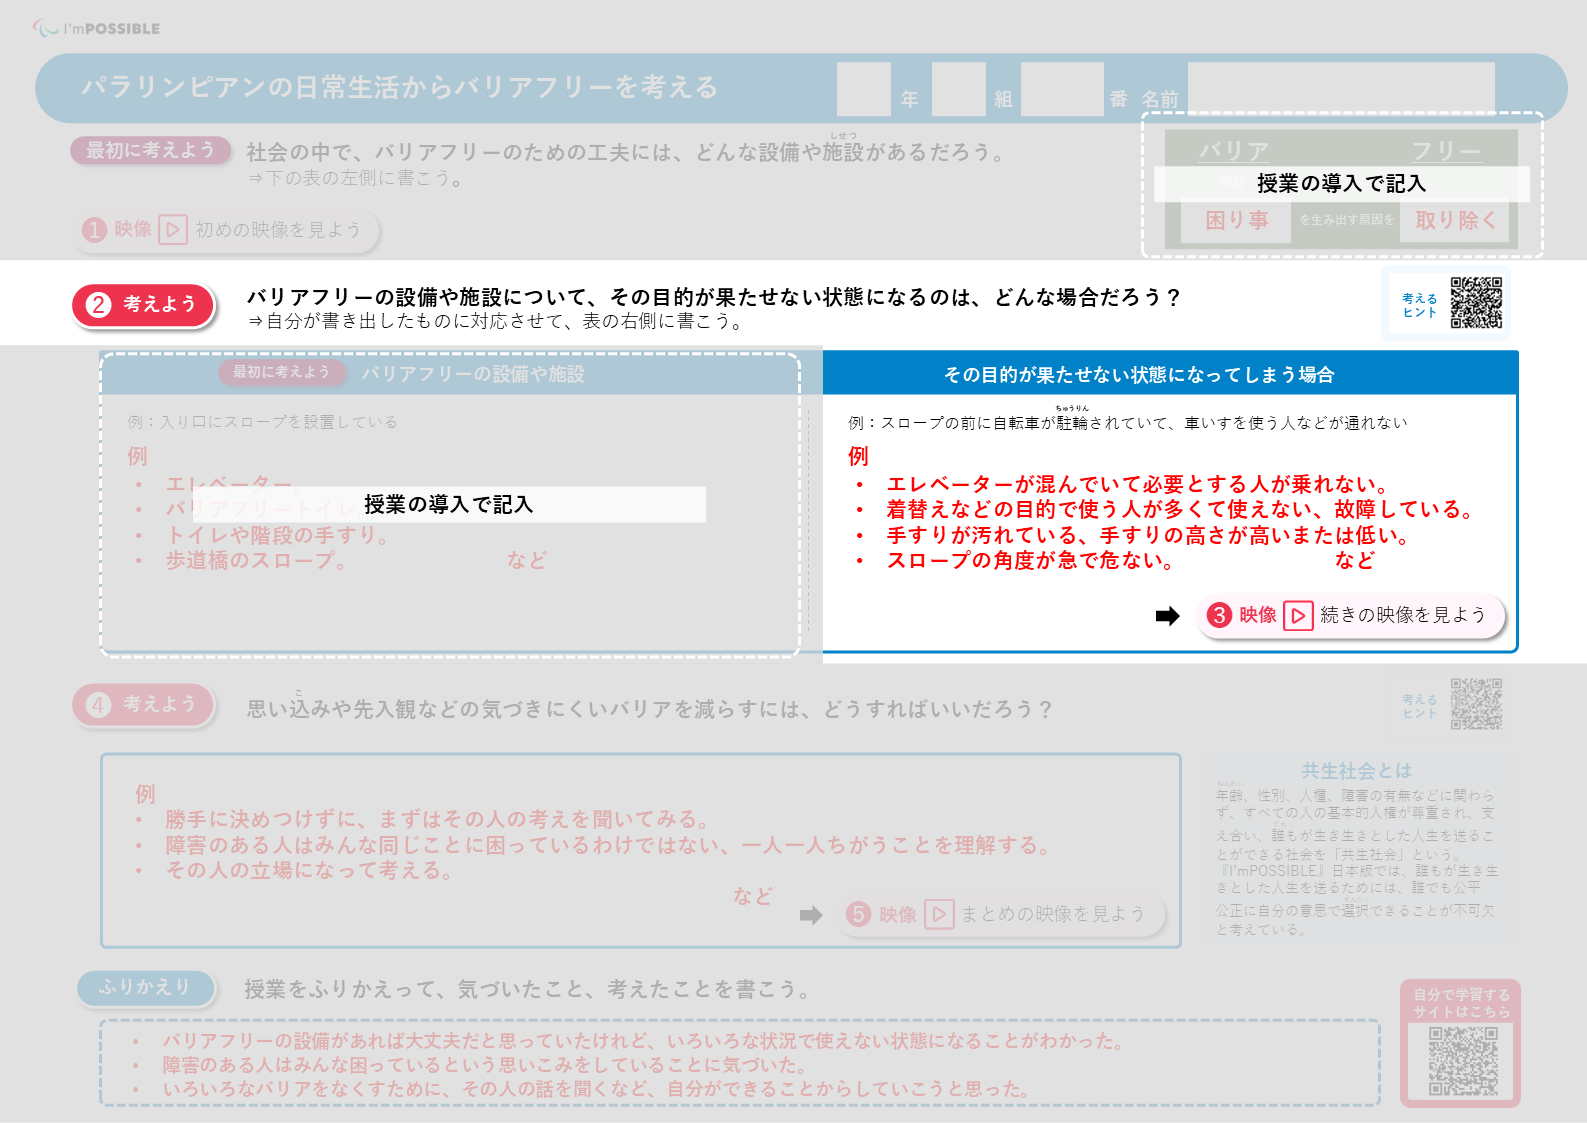The height and width of the screenshot is (1123, 1587).
Task: Click the play icon in 続きの映像を見よう
Action: pyautogui.click(x=1297, y=615)
